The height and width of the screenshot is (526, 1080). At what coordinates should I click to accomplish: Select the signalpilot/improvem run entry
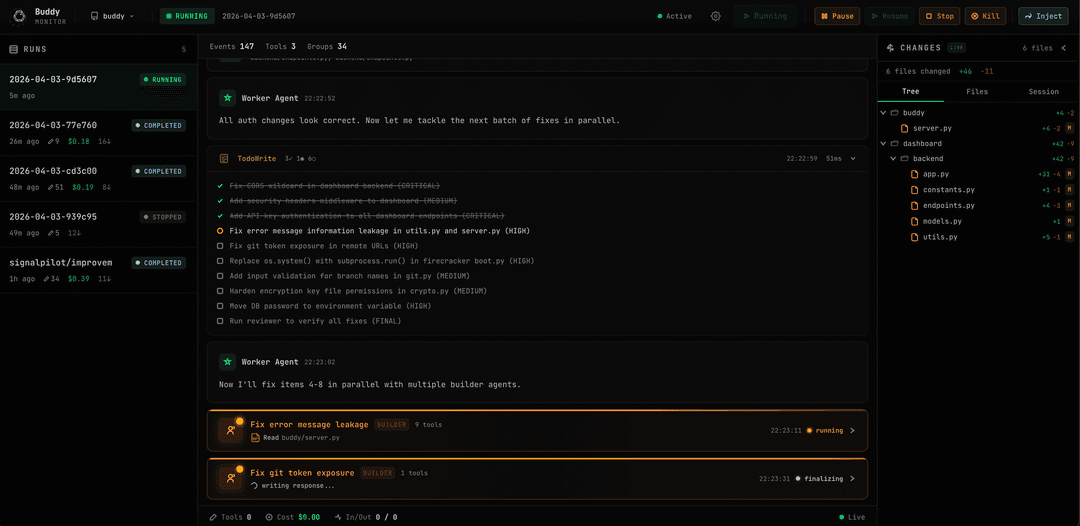[x=98, y=271]
